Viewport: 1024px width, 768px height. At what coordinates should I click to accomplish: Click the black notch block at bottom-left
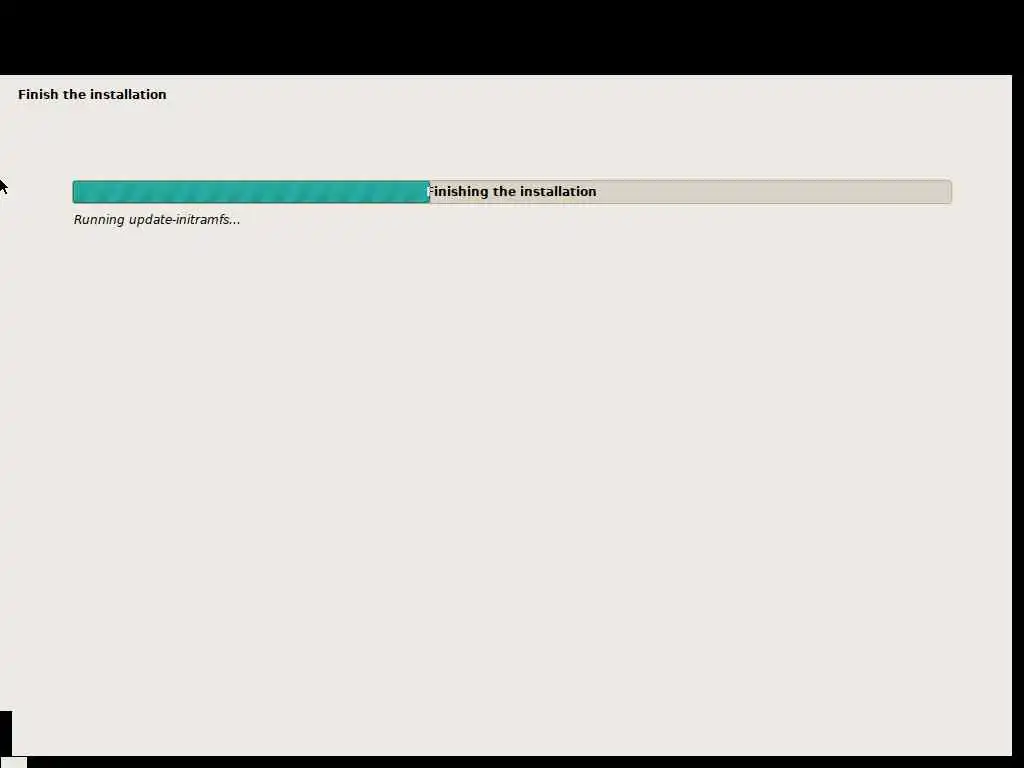[6, 733]
